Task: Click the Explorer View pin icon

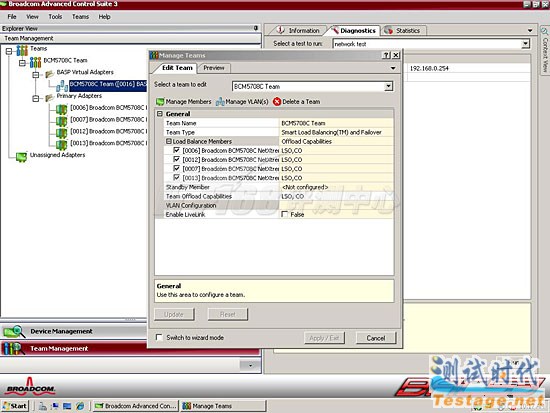Action: coord(256,28)
